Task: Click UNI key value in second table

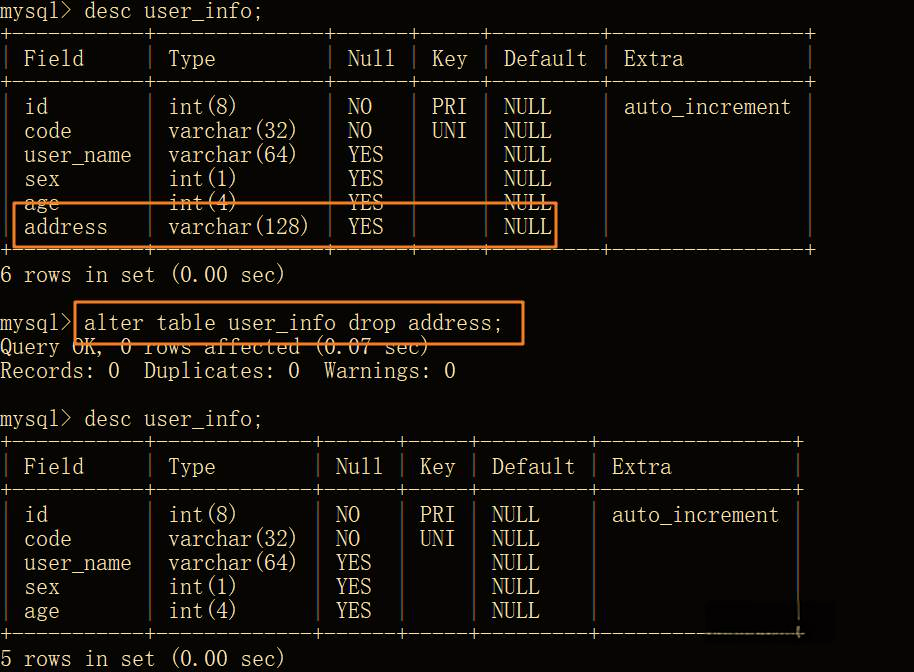Action: coord(437,539)
